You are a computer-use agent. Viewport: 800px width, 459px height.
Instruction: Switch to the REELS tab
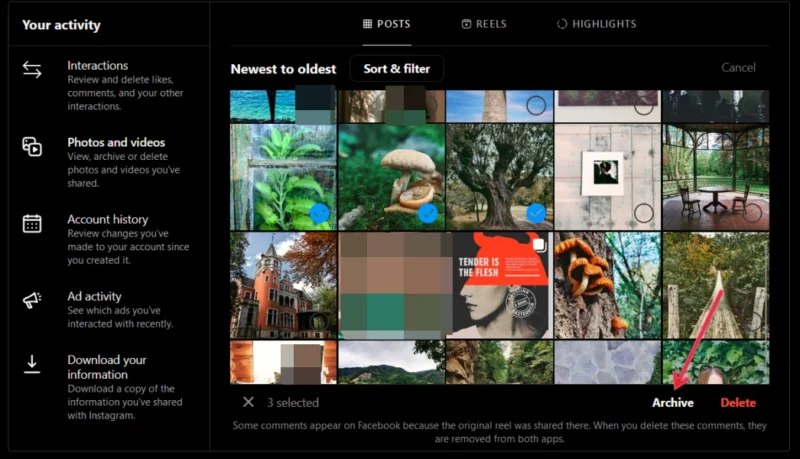pos(484,24)
